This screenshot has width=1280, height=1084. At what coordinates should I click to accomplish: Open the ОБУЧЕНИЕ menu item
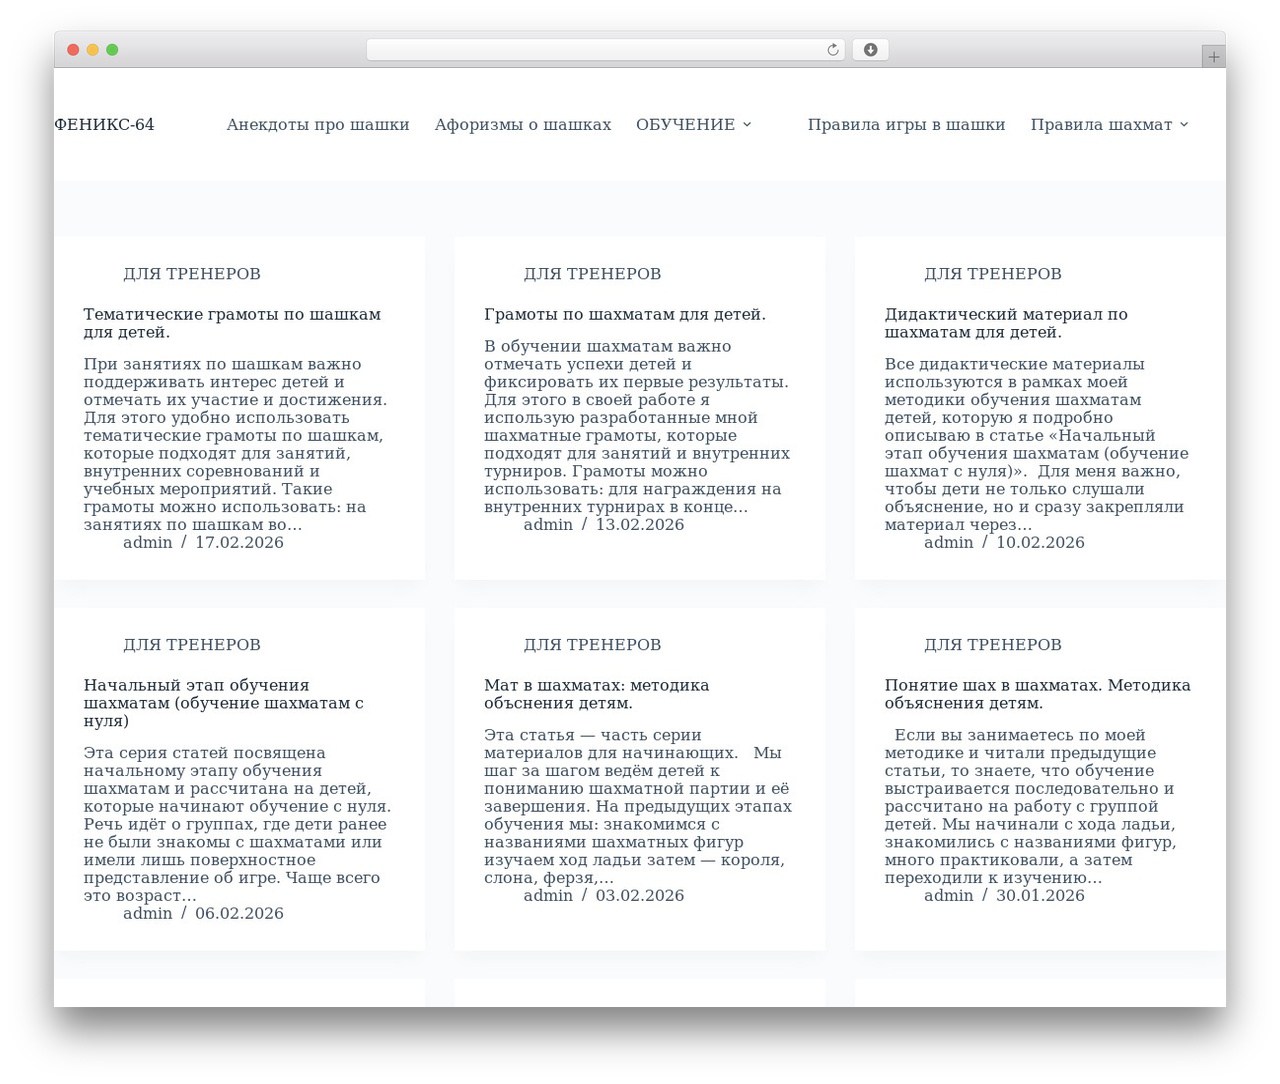pyautogui.click(x=686, y=125)
